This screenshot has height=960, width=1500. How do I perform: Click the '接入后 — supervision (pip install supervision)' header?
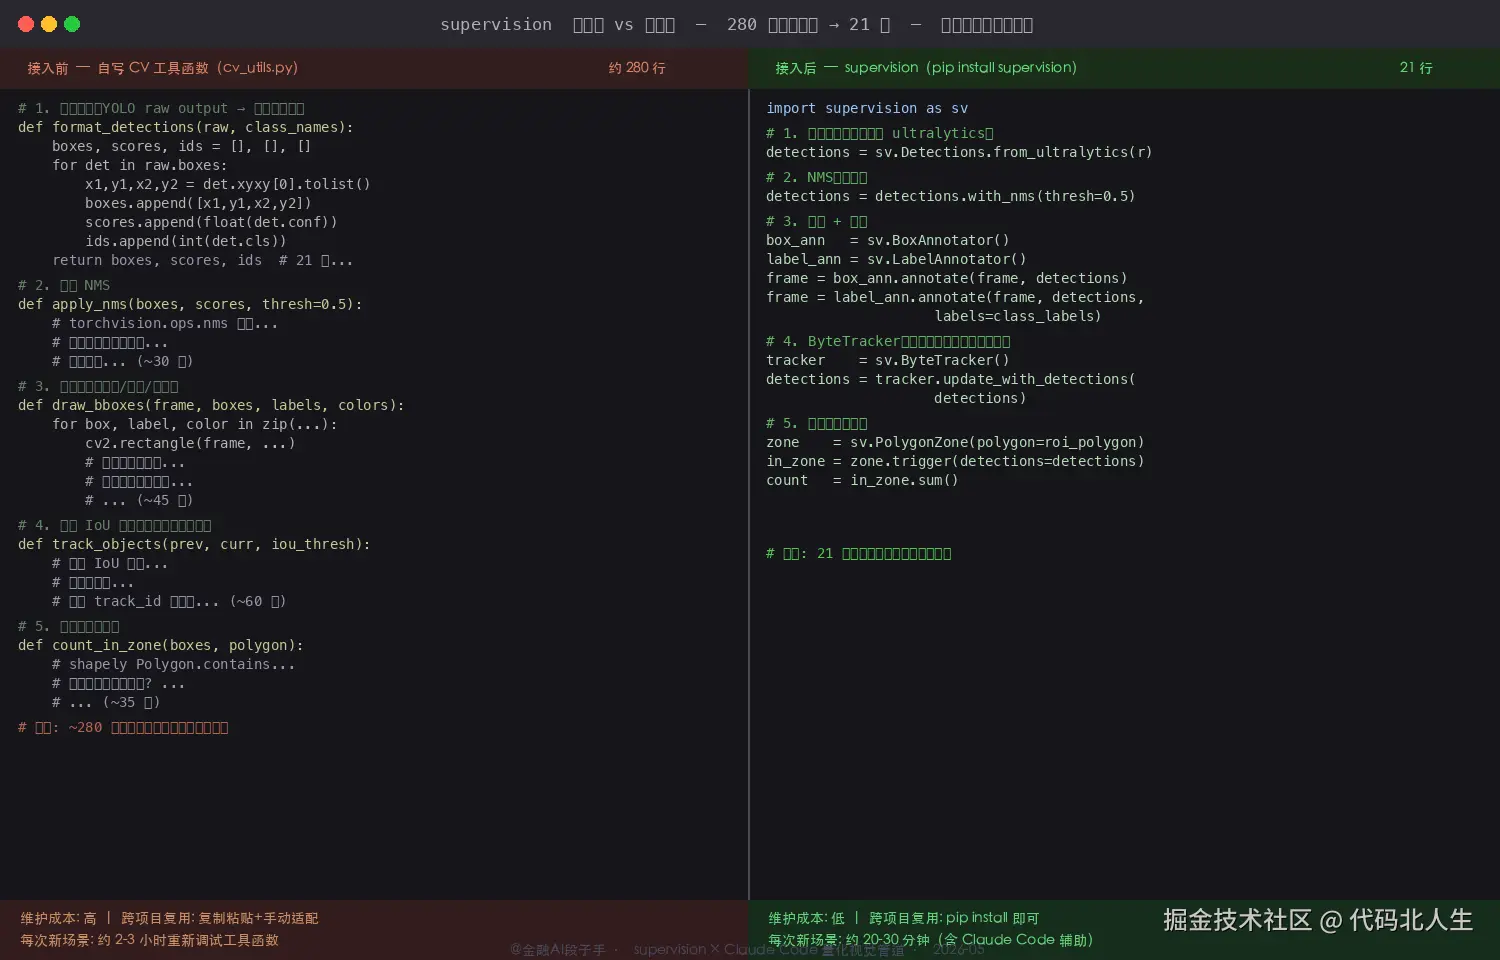click(926, 68)
